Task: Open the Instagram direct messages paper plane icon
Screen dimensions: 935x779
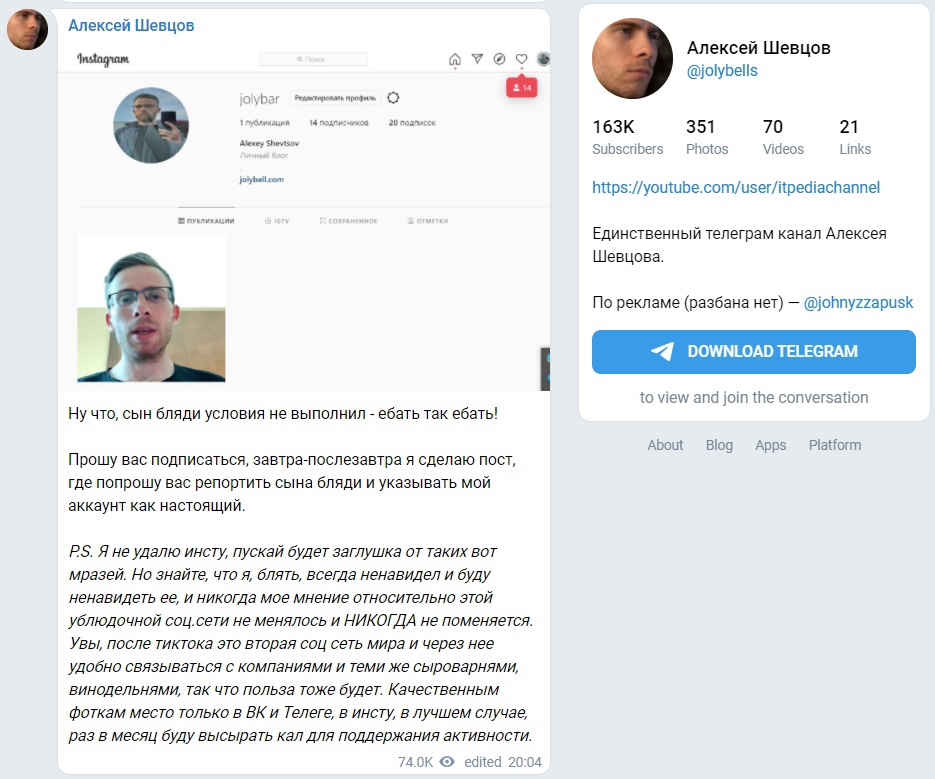Action: (477, 58)
